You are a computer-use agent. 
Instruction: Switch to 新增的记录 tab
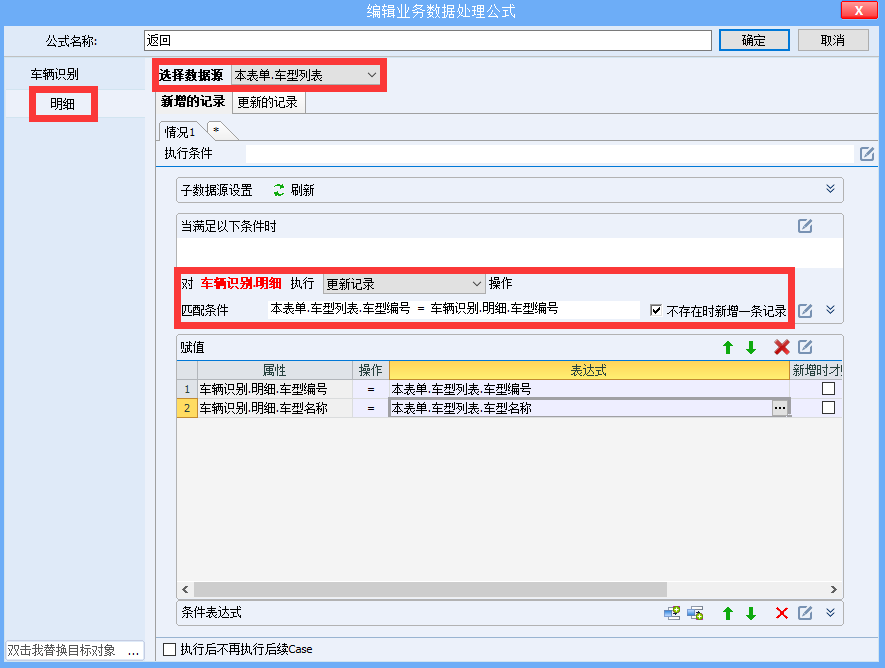pos(193,102)
